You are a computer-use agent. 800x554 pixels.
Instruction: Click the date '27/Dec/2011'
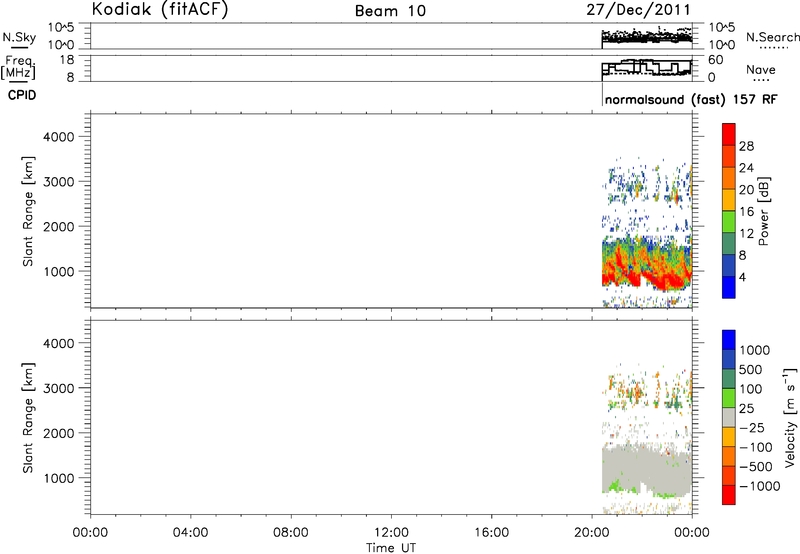638,10
